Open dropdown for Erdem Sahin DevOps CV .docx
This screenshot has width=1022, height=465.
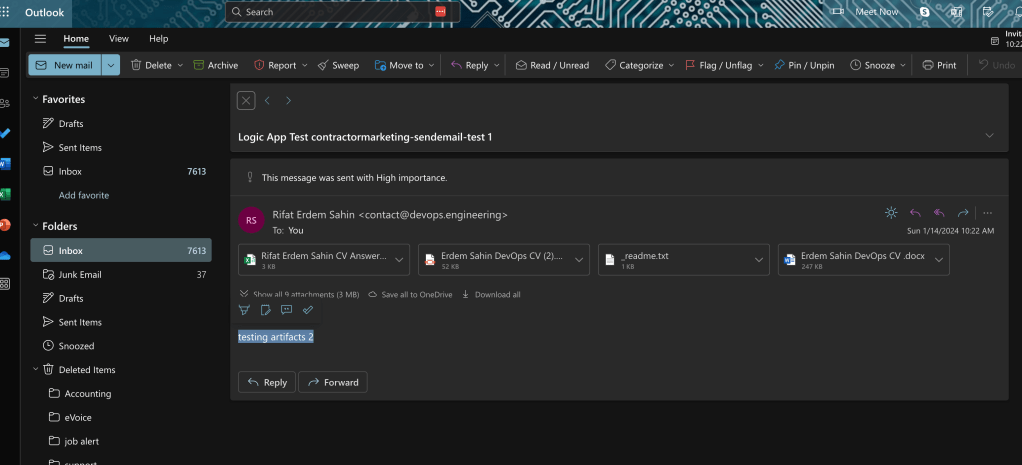[939, 260]
